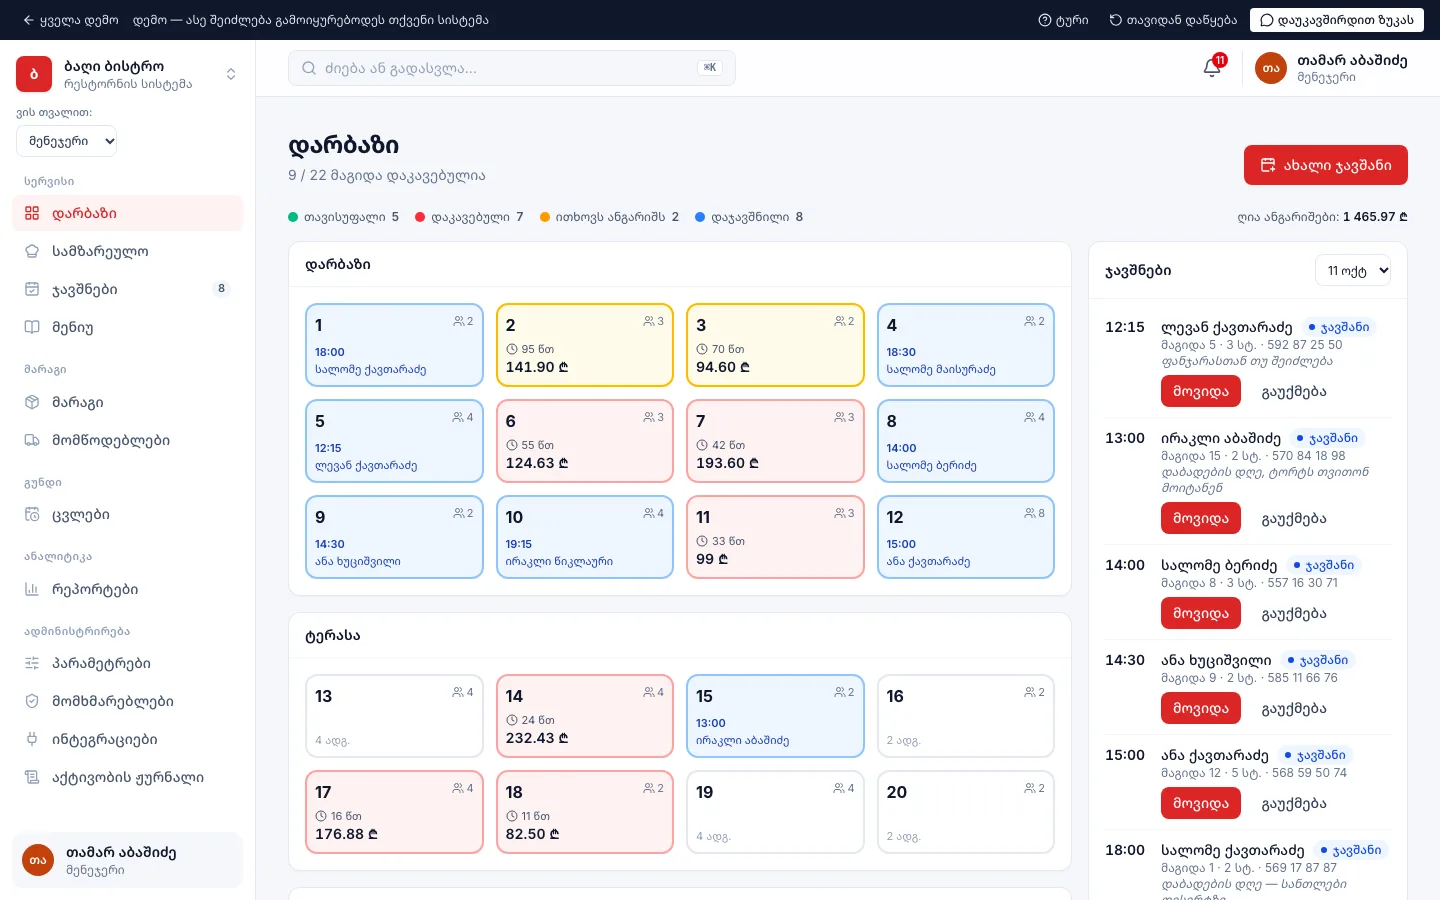
Task: Click the notification bell icon
Action: (x=1212, y=68)
